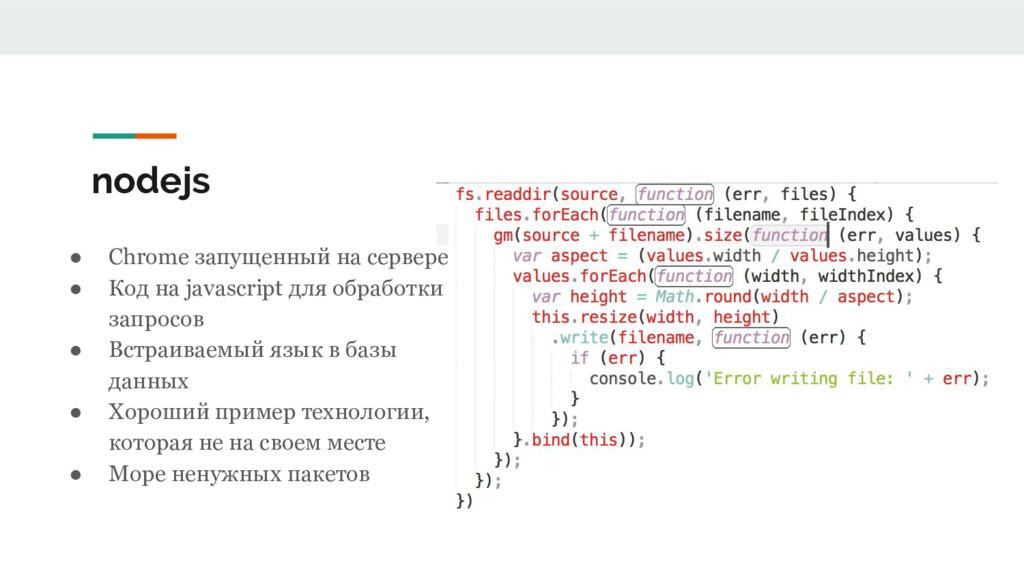Click "console.log" in the code
1024x576 pixels.
click(641, 378)
